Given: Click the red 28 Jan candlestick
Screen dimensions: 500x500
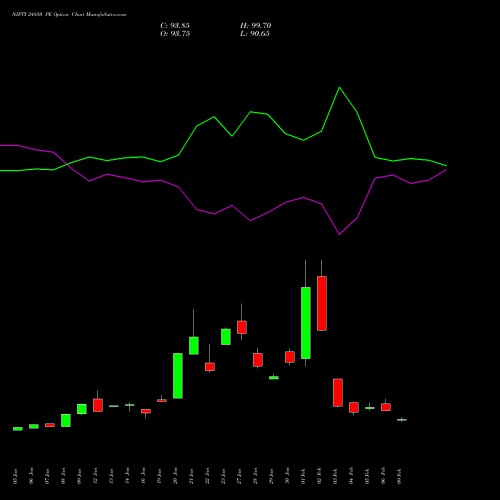Looking at the screenshot, I should [x=258, y=360].
